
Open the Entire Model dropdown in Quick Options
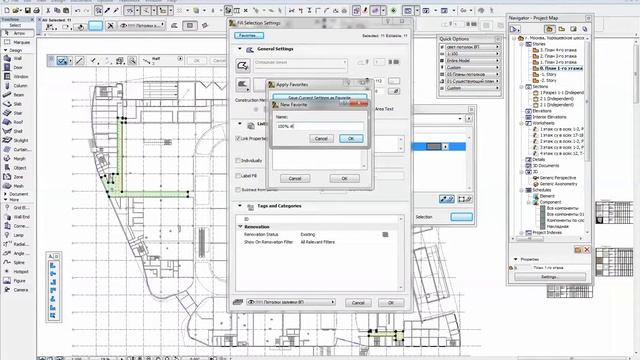pos(472,60)
